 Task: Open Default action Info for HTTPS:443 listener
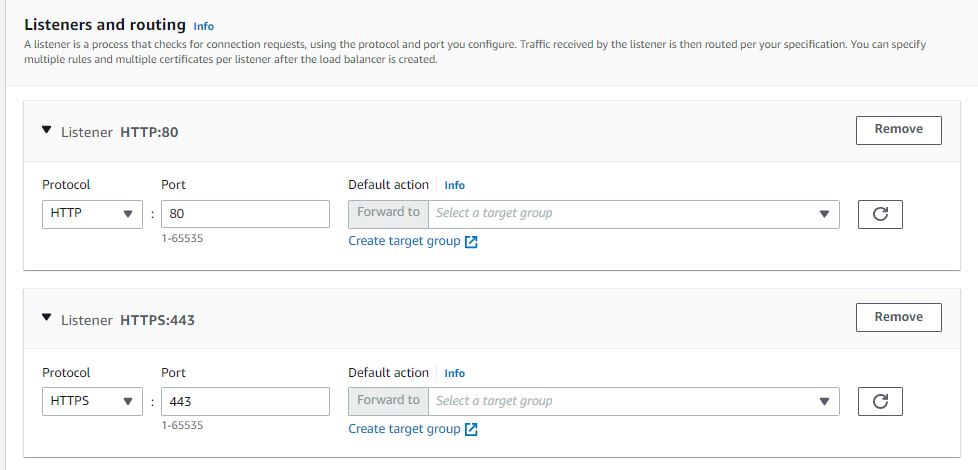click(x=454, y=373)
